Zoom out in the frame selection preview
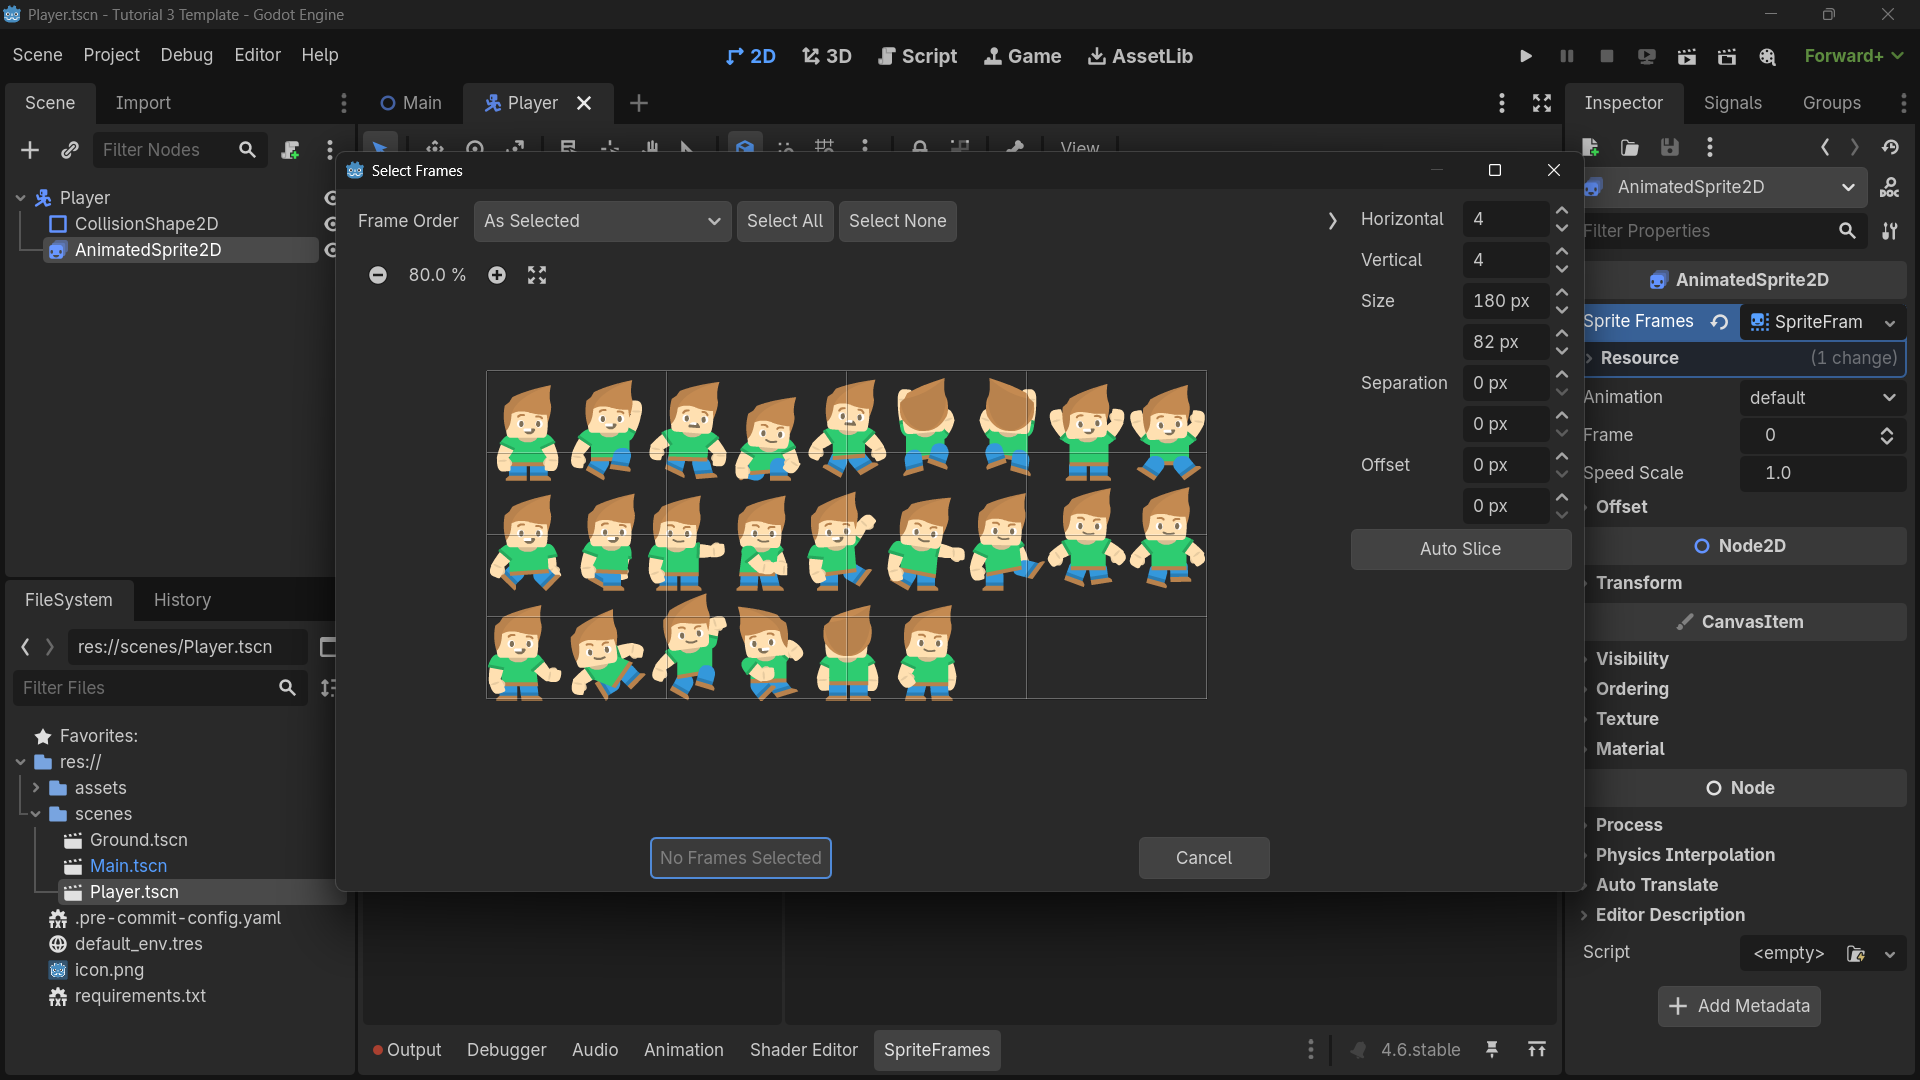This screenshot has width=1920, height=1080. 378,275
